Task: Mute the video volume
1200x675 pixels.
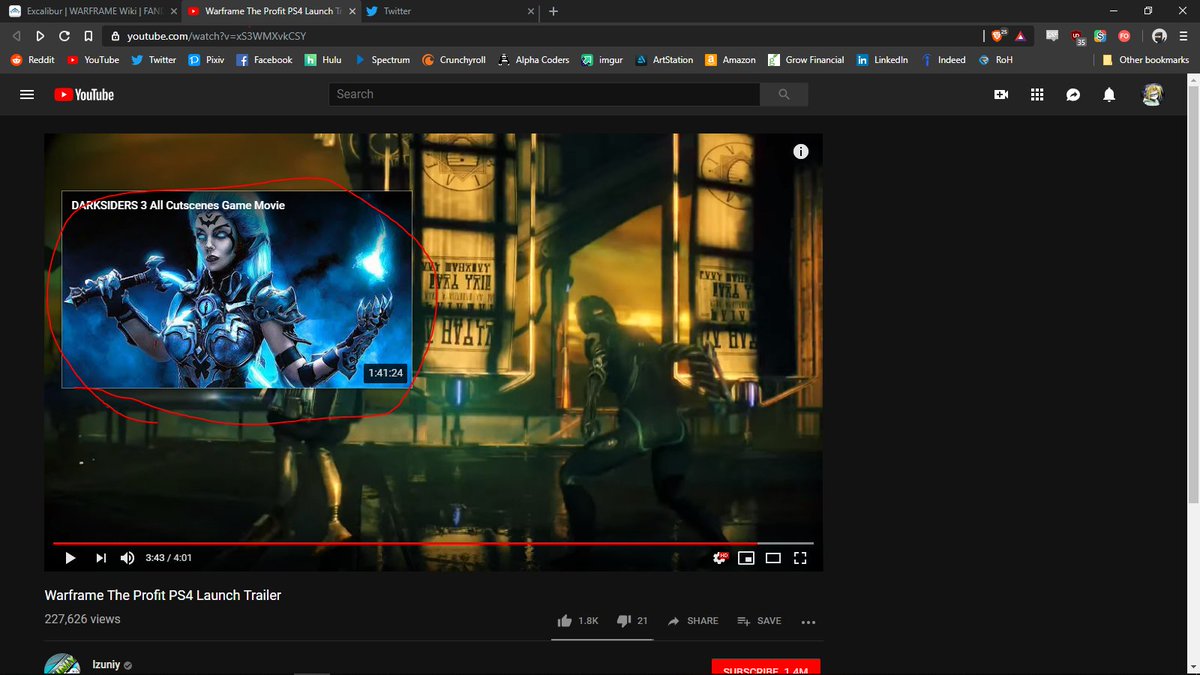Action: (128, 558)
